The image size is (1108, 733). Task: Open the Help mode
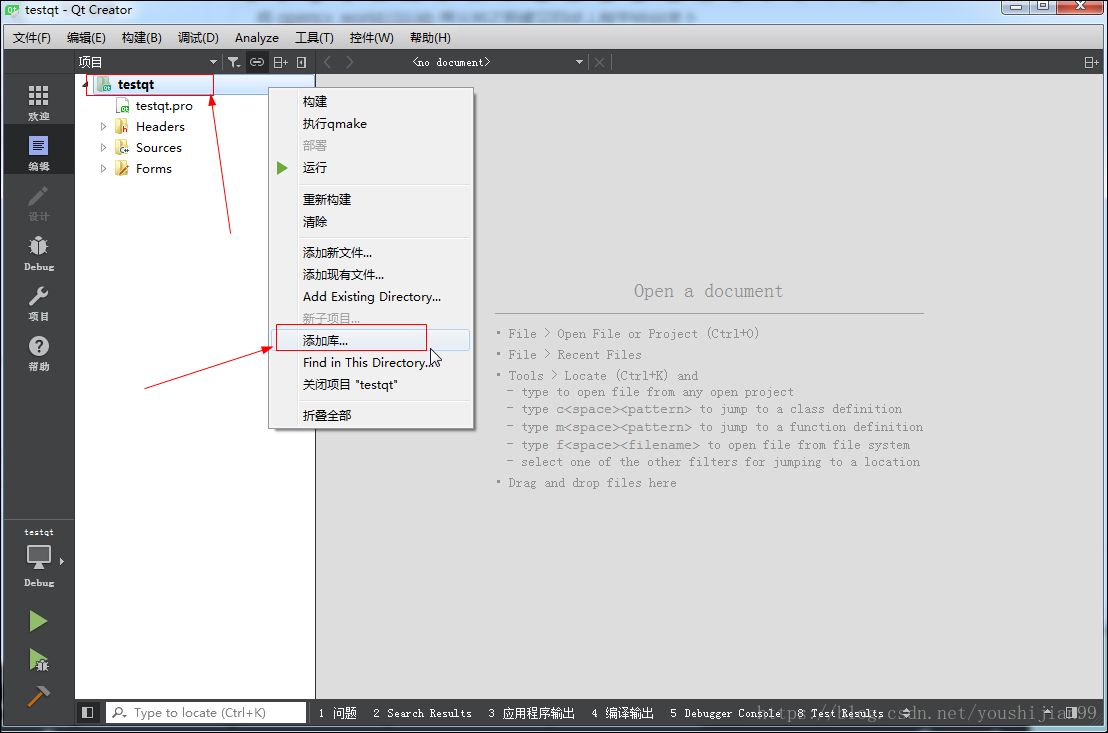[x=38, y=353]
